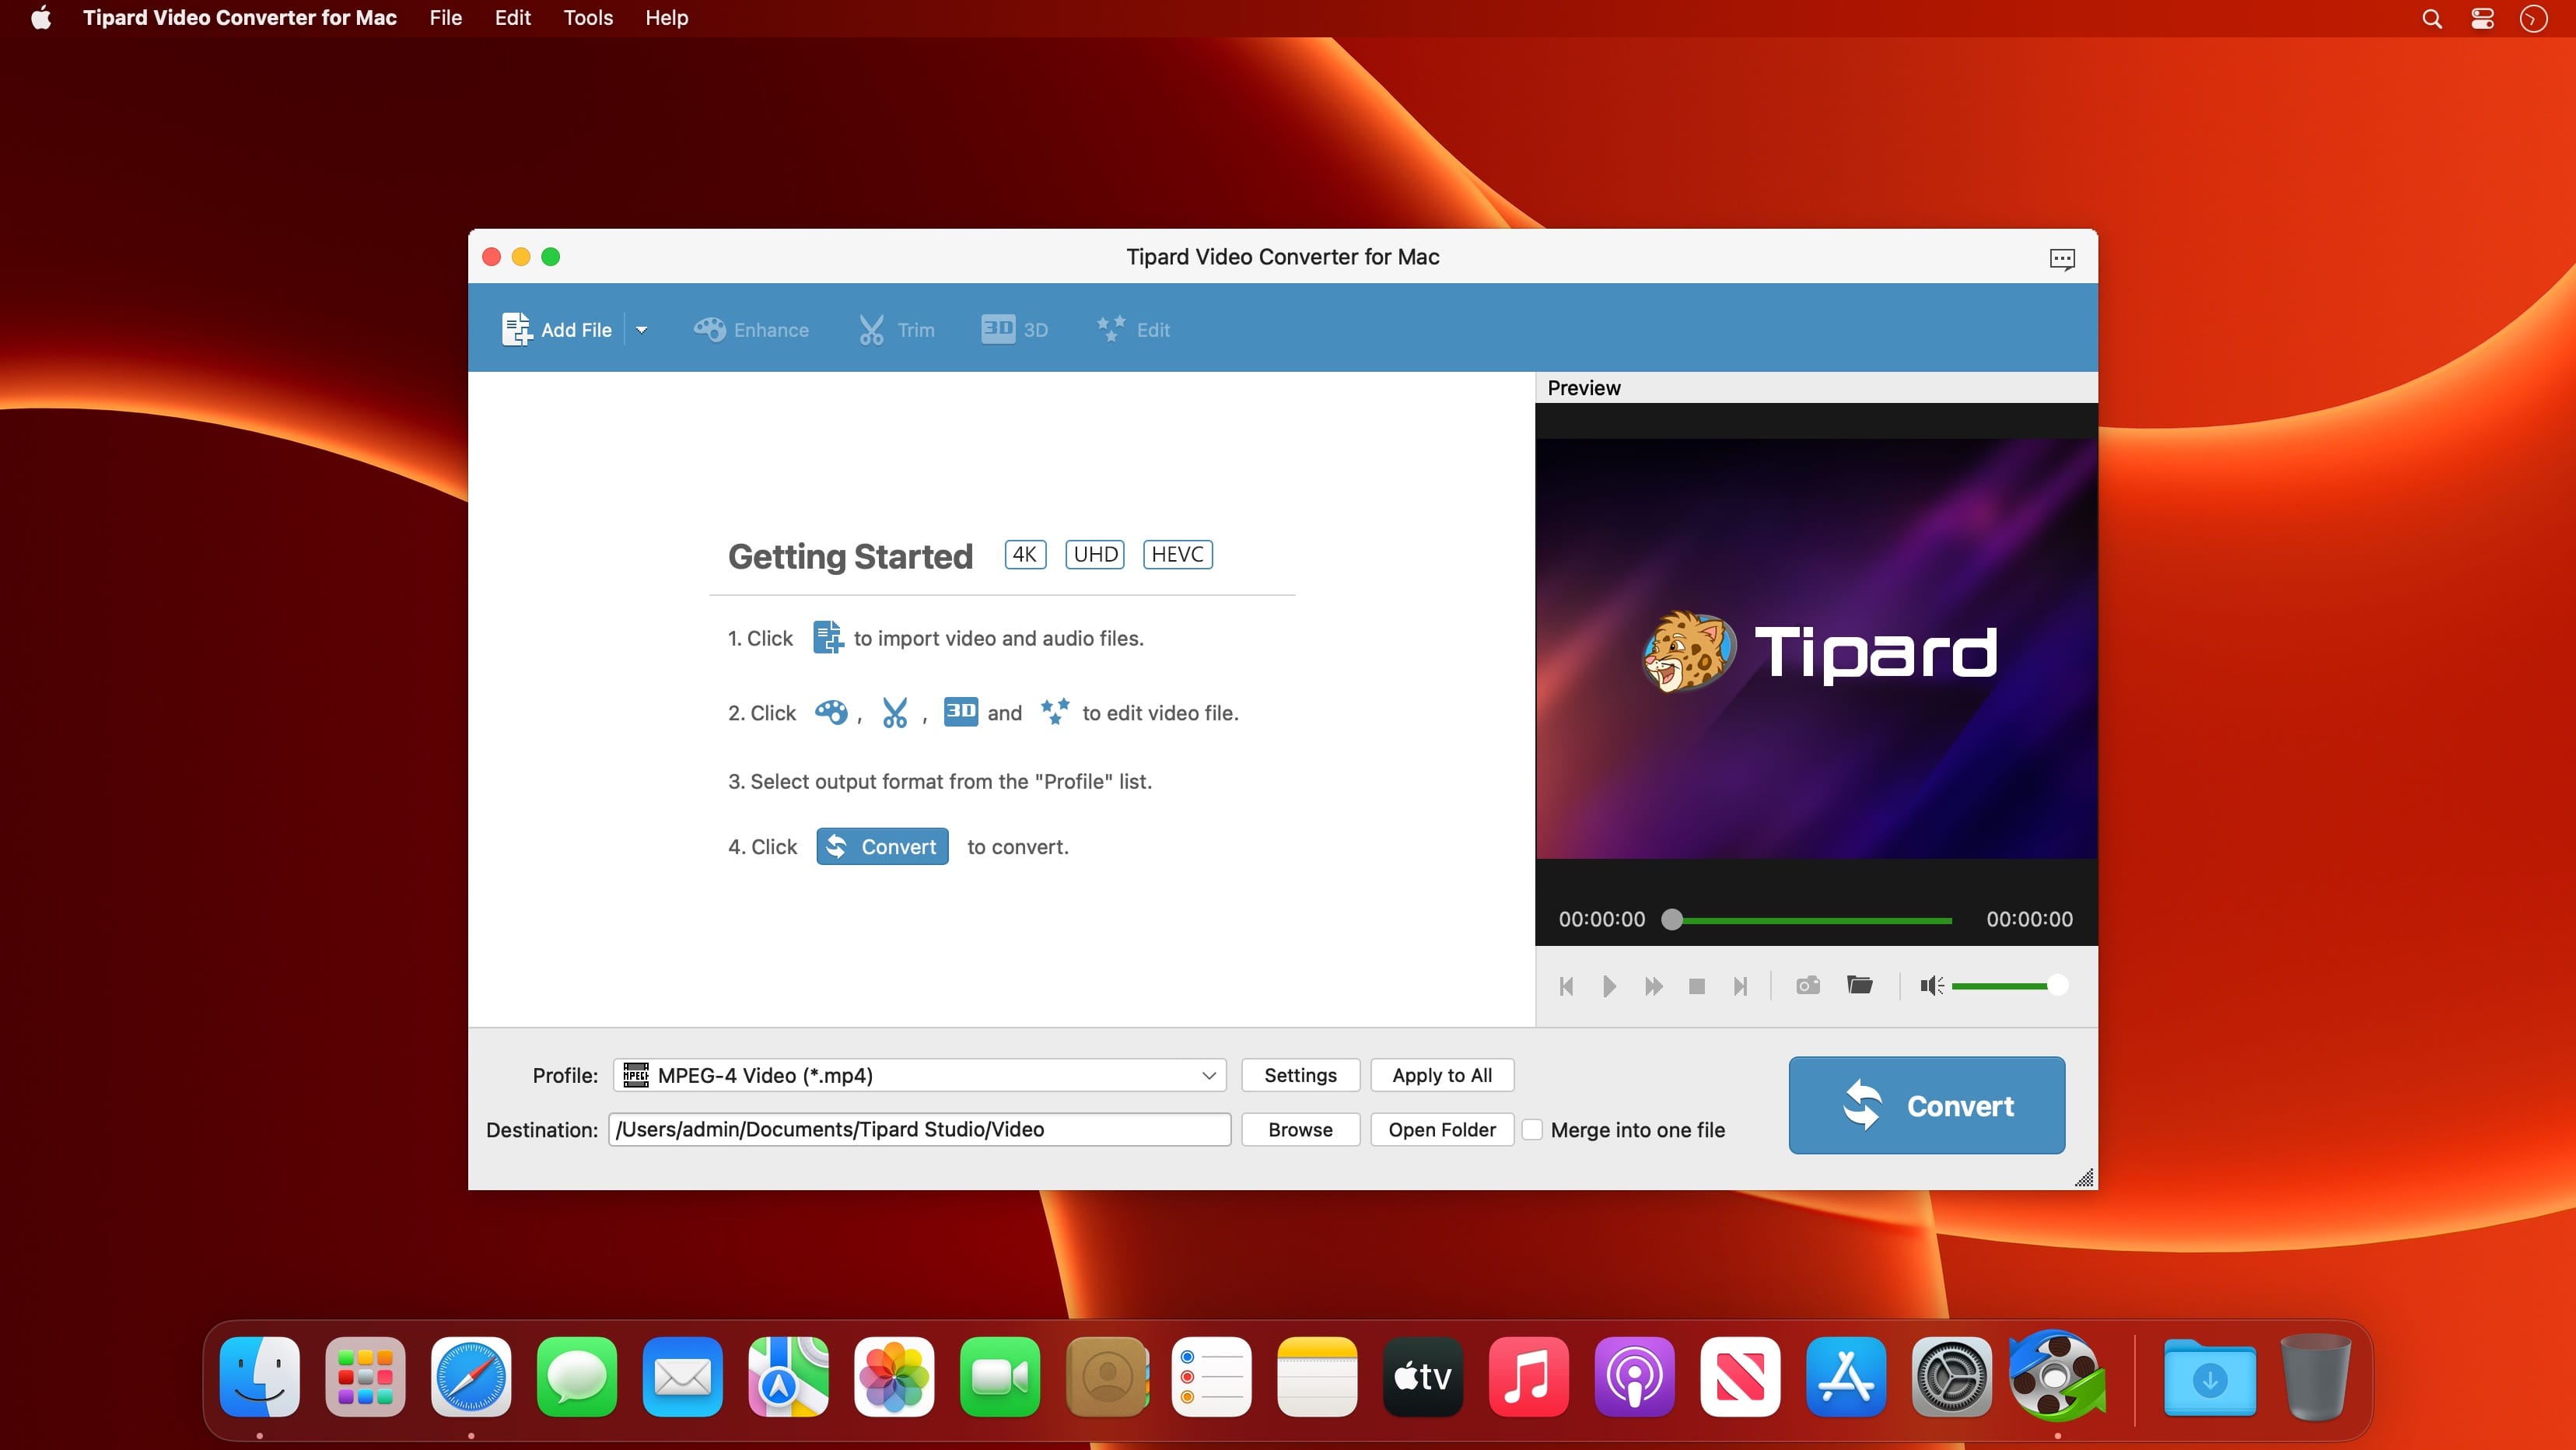Click Tipard Video Converter dock icon
Viewport: 2576px width, 1450px height.
point(2058,1376)
